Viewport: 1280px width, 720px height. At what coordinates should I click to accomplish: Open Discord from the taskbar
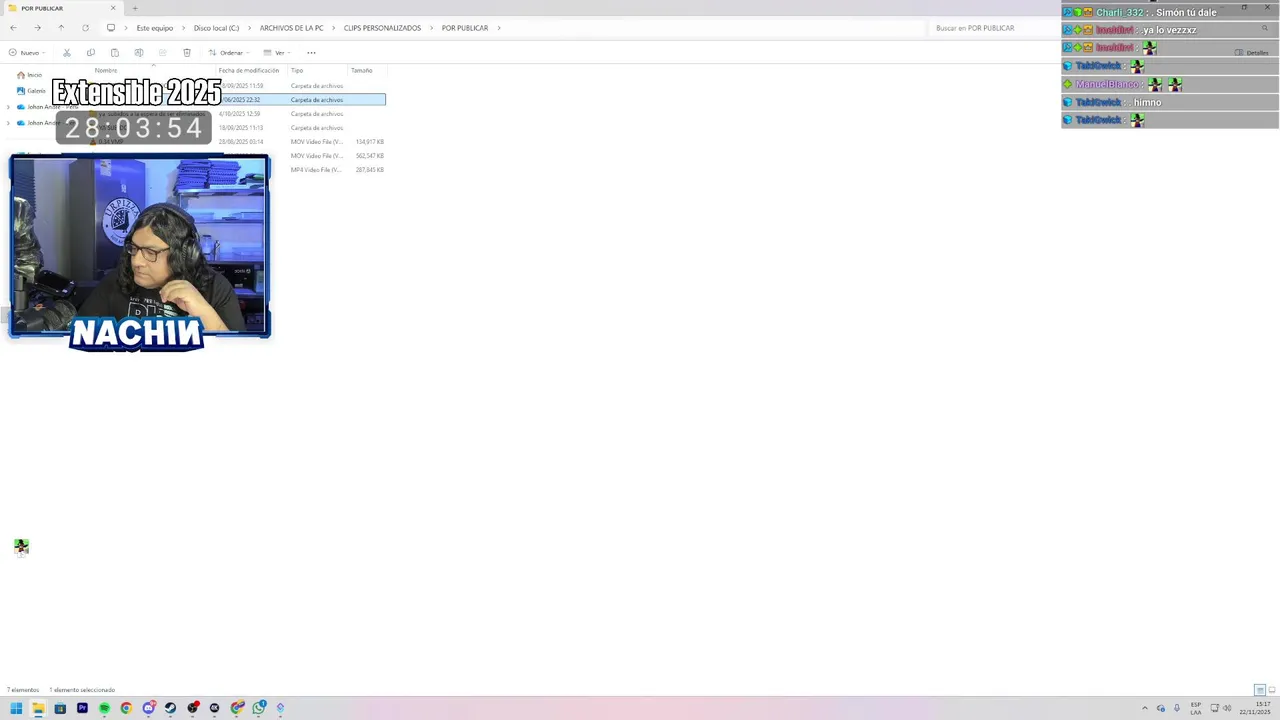coord(149,708)
